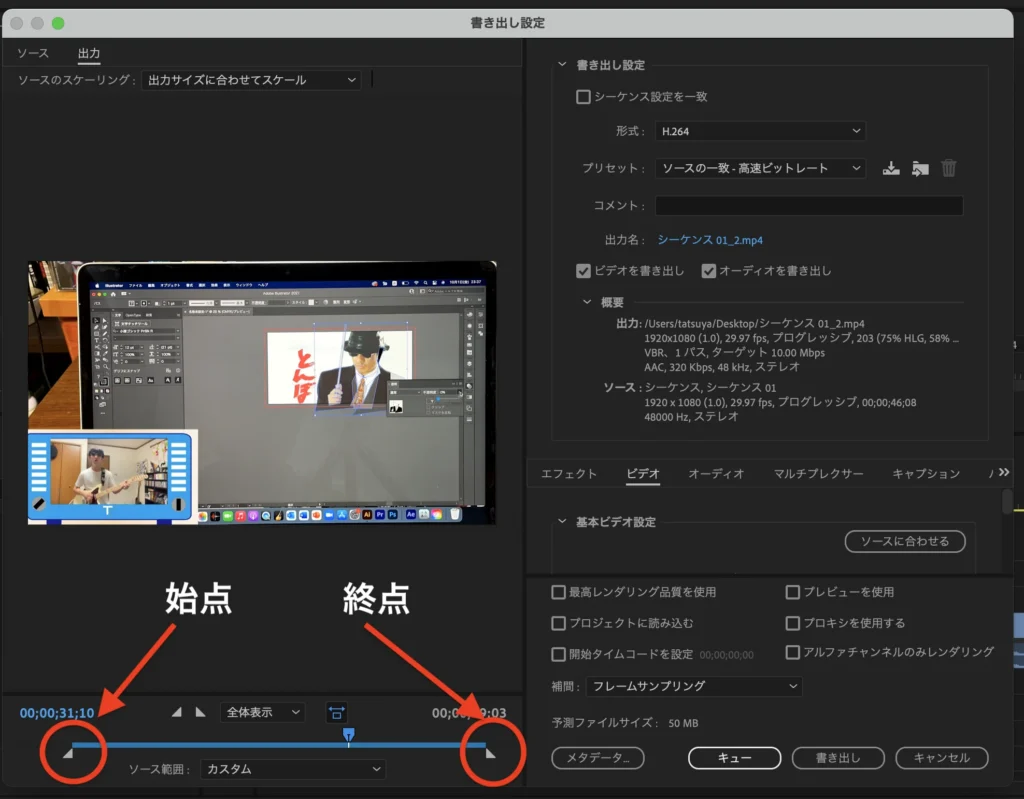Click the set out point triangle icon
The height and width of the screenshot is (799, 1024).
(x=200, y=712)
